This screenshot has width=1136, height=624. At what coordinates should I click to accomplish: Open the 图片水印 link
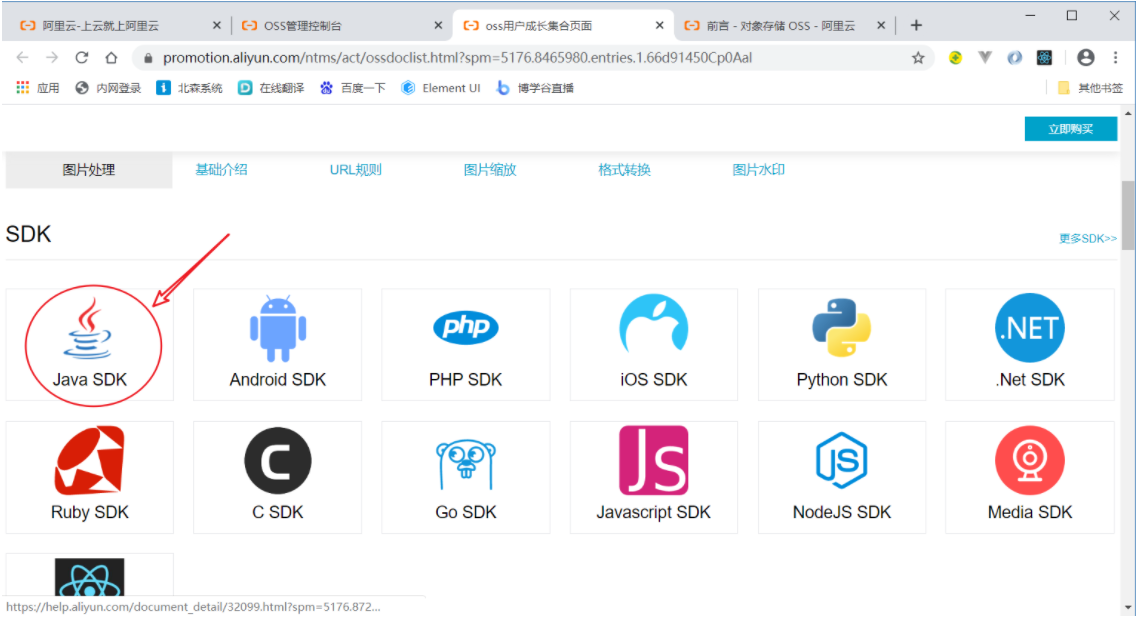pyautogui.click(x=759, y=170)
